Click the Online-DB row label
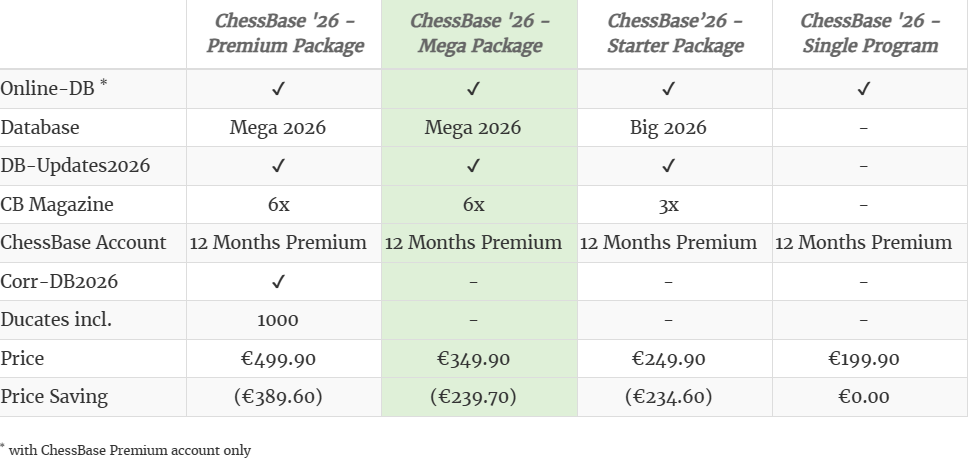Image resolution: width=968 pixels, height=470 pixels. click(x=48, y=89)
